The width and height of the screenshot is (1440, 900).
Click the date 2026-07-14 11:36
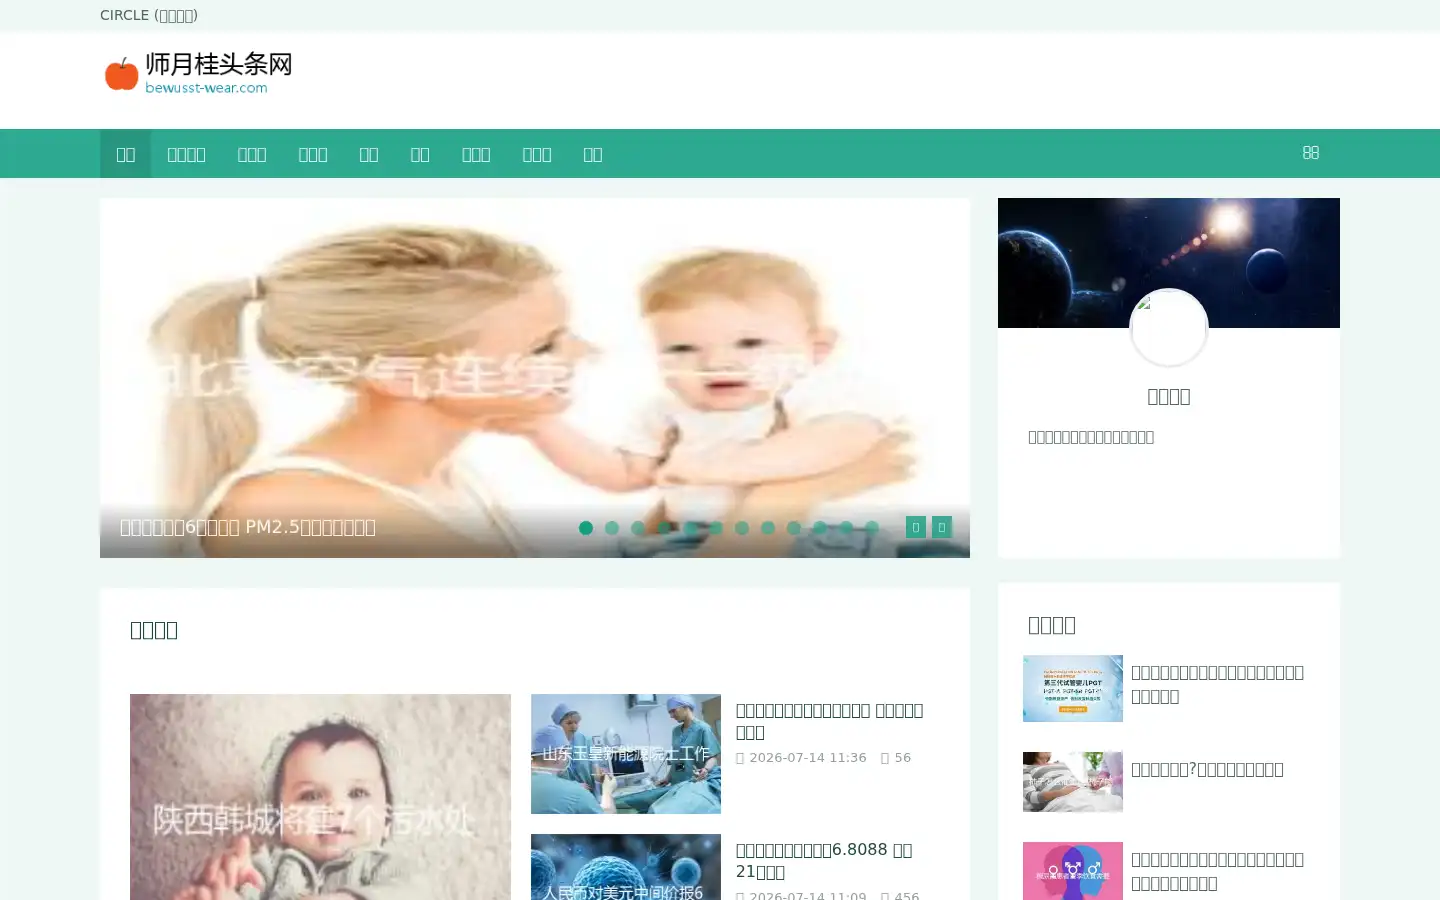coord(808,758)
